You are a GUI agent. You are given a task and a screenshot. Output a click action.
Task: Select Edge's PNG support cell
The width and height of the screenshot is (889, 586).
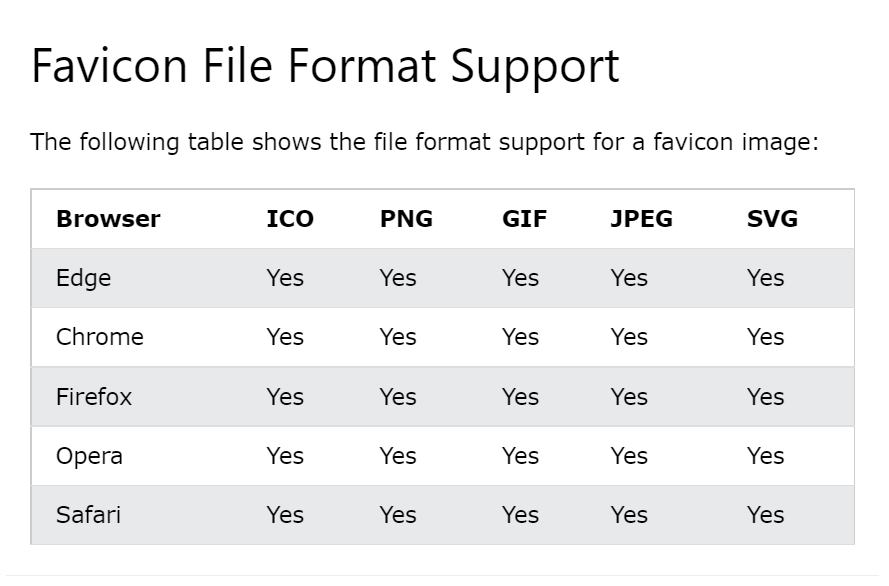coord(398,278)
